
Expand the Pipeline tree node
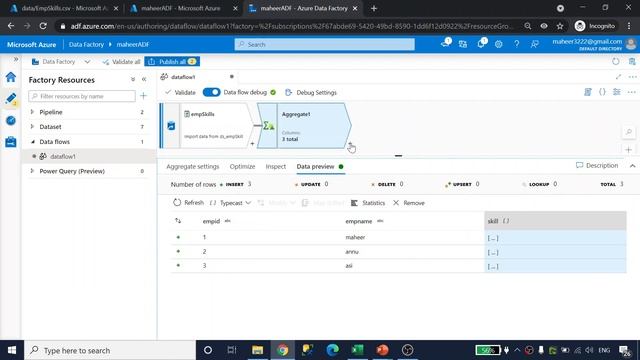pos(32,112)
